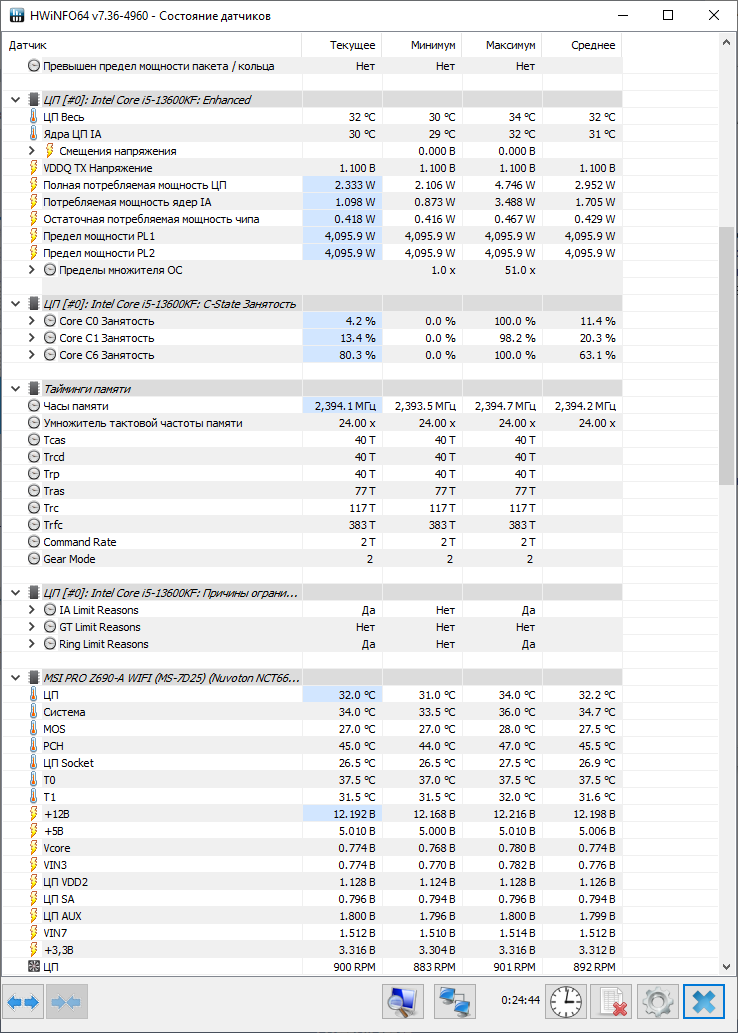738x1033 pixels.
Task: Collapse the Причины ограничения CPU group
Action: [15, 593]
